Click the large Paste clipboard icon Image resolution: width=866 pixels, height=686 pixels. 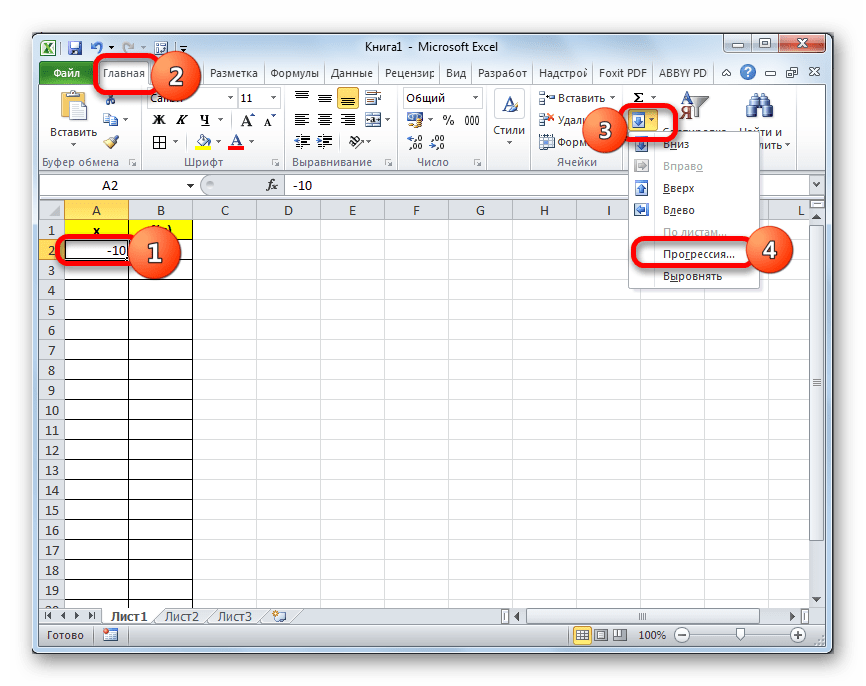73,106
